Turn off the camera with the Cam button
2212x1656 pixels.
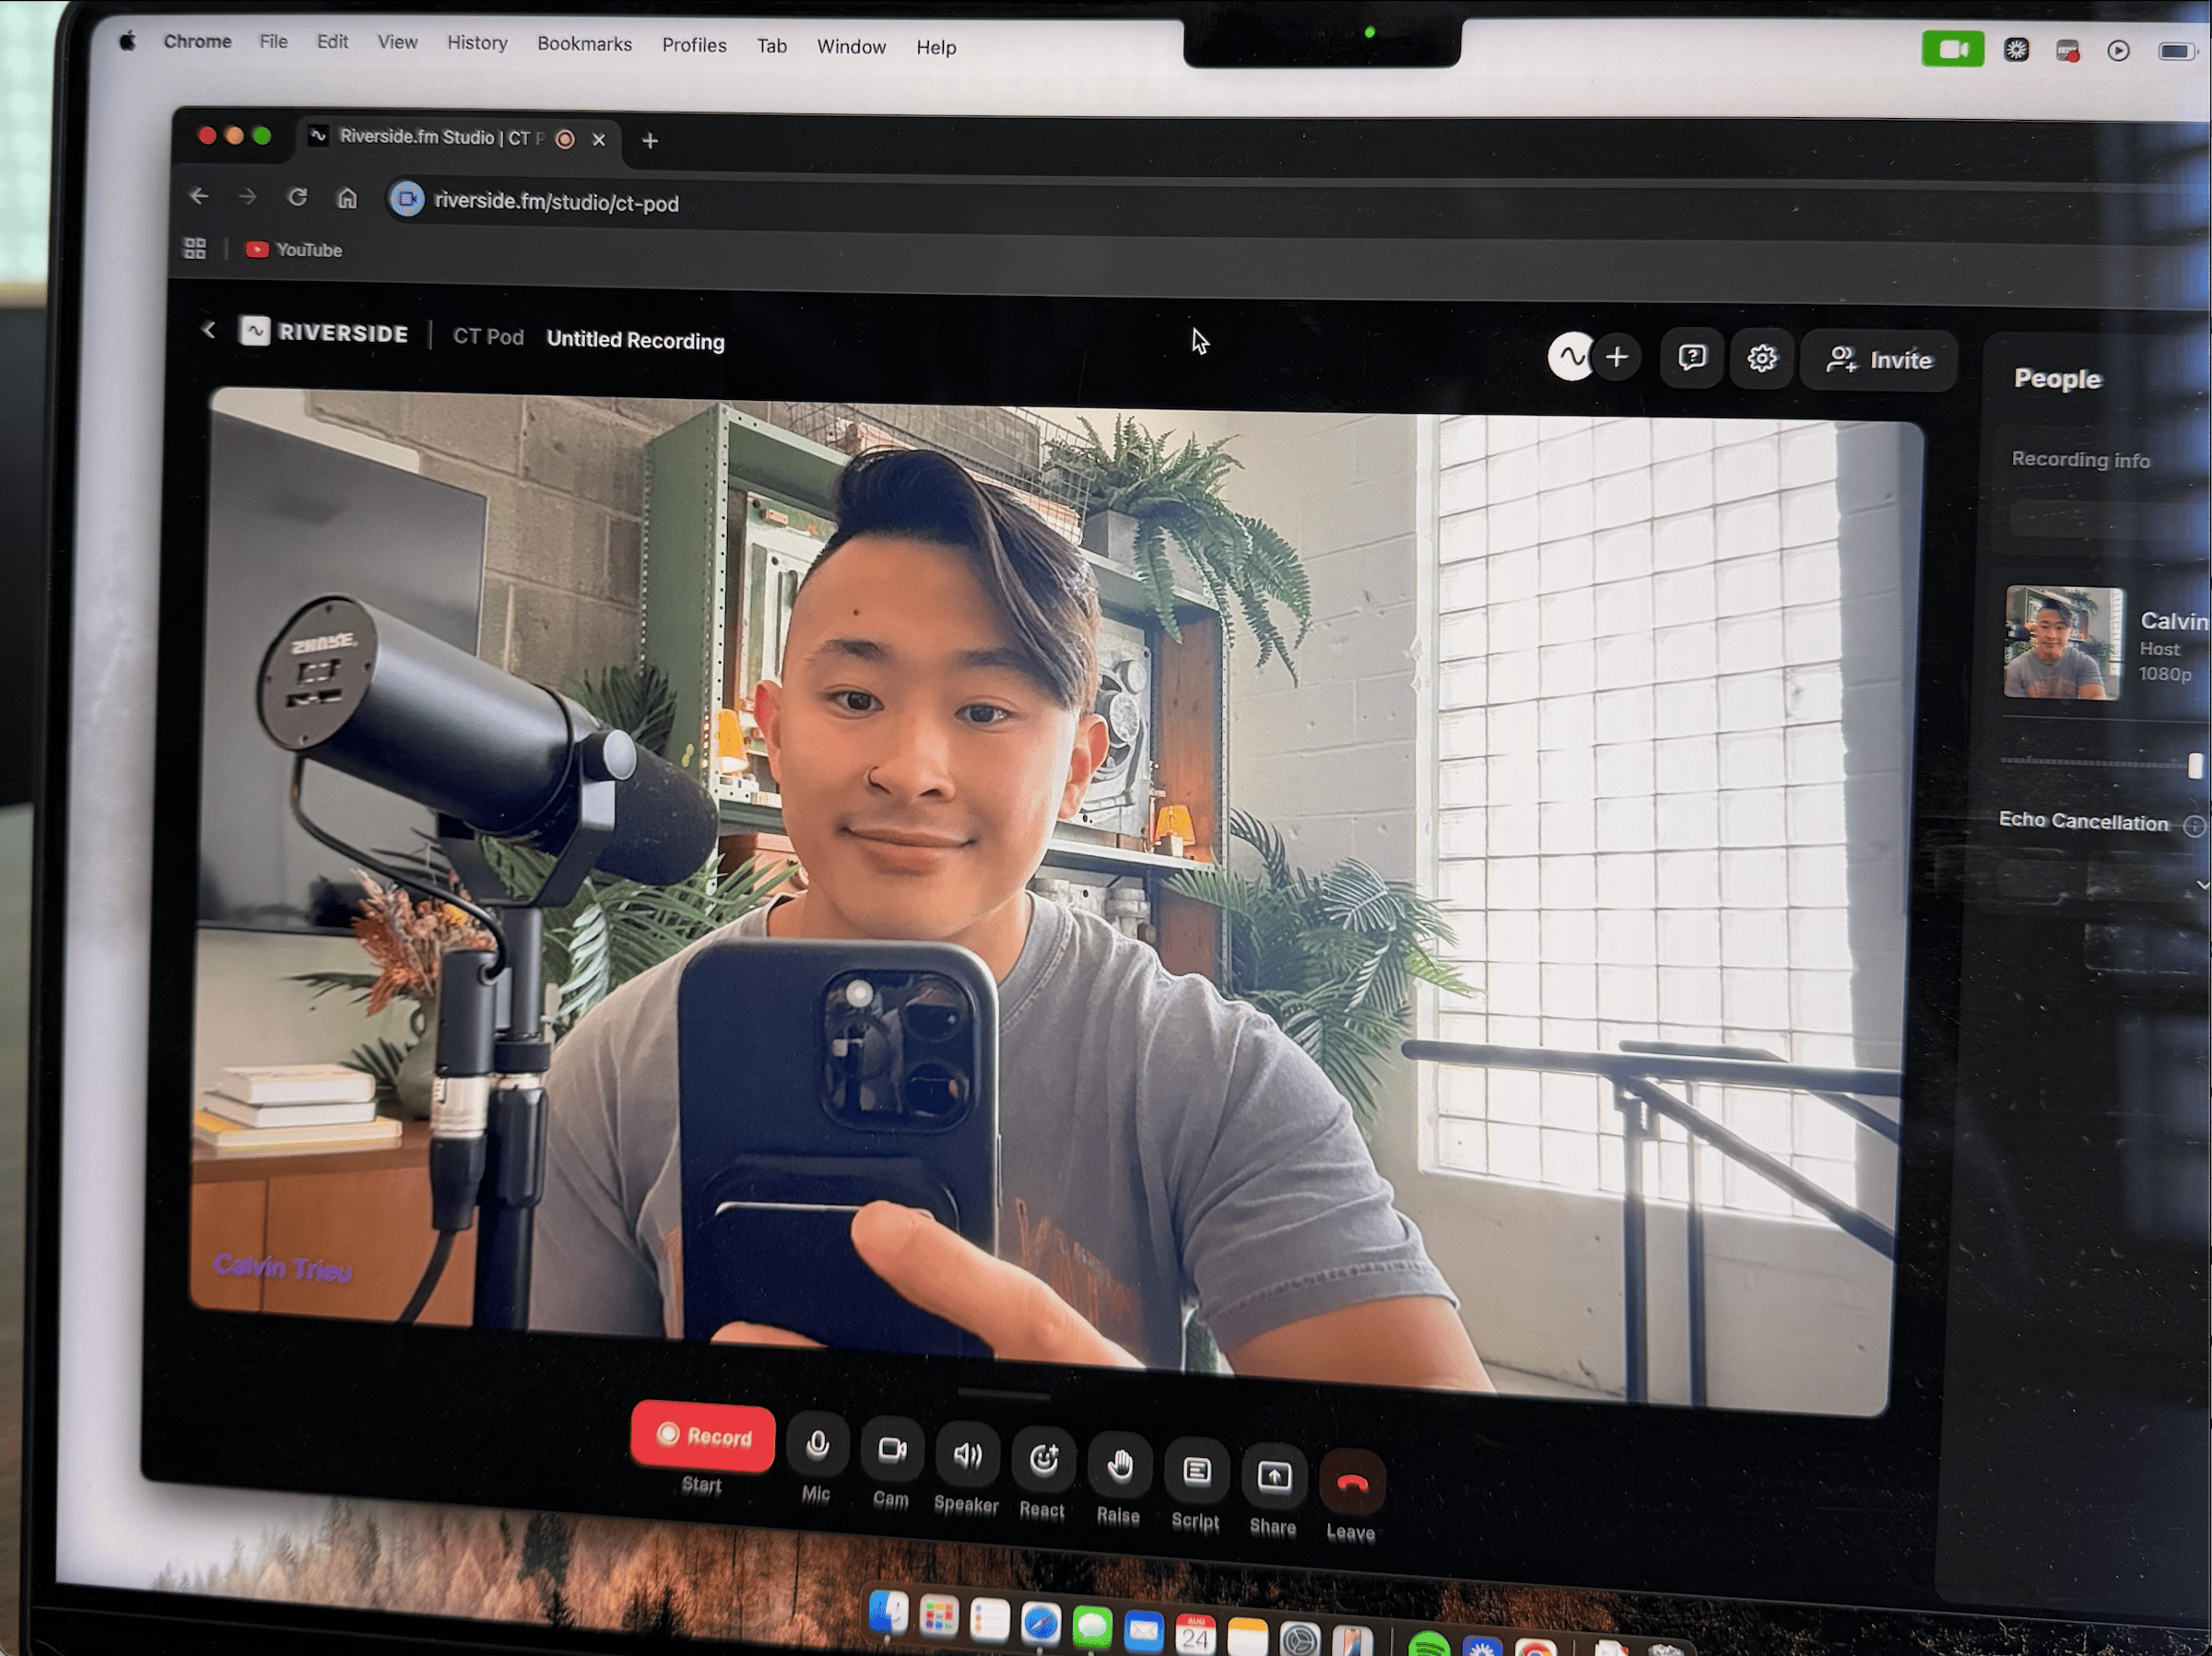coord(892,1450)
